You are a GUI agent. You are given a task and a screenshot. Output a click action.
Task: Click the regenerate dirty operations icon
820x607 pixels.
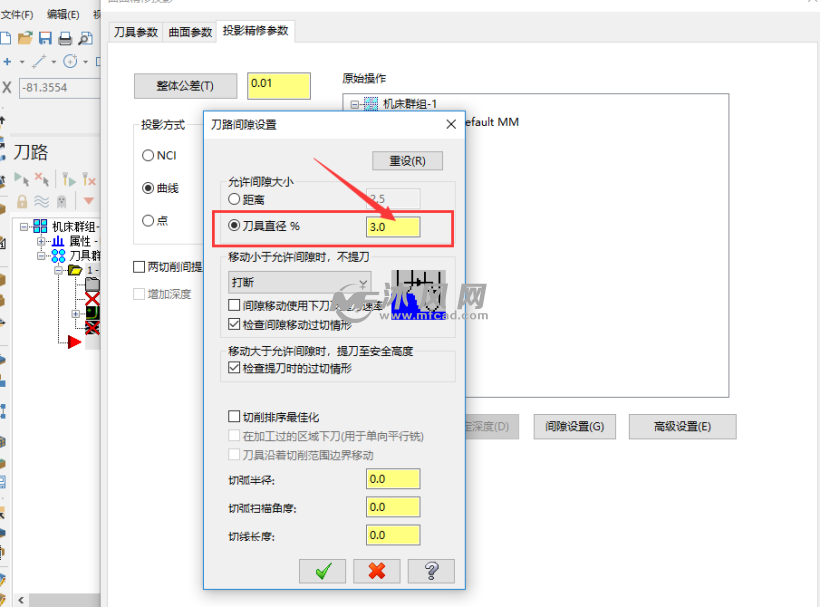tap(88, 180)
